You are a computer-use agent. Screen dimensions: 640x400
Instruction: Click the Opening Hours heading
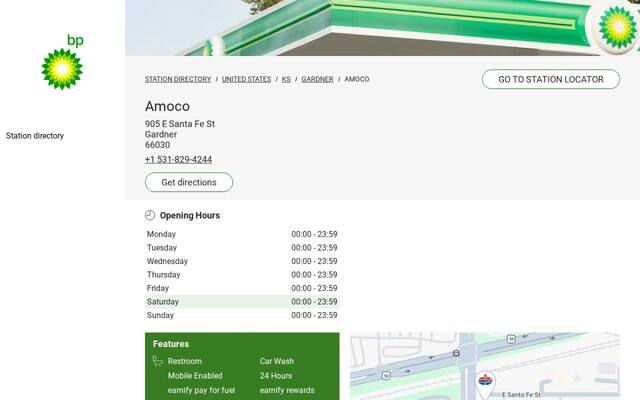point(190,216)
